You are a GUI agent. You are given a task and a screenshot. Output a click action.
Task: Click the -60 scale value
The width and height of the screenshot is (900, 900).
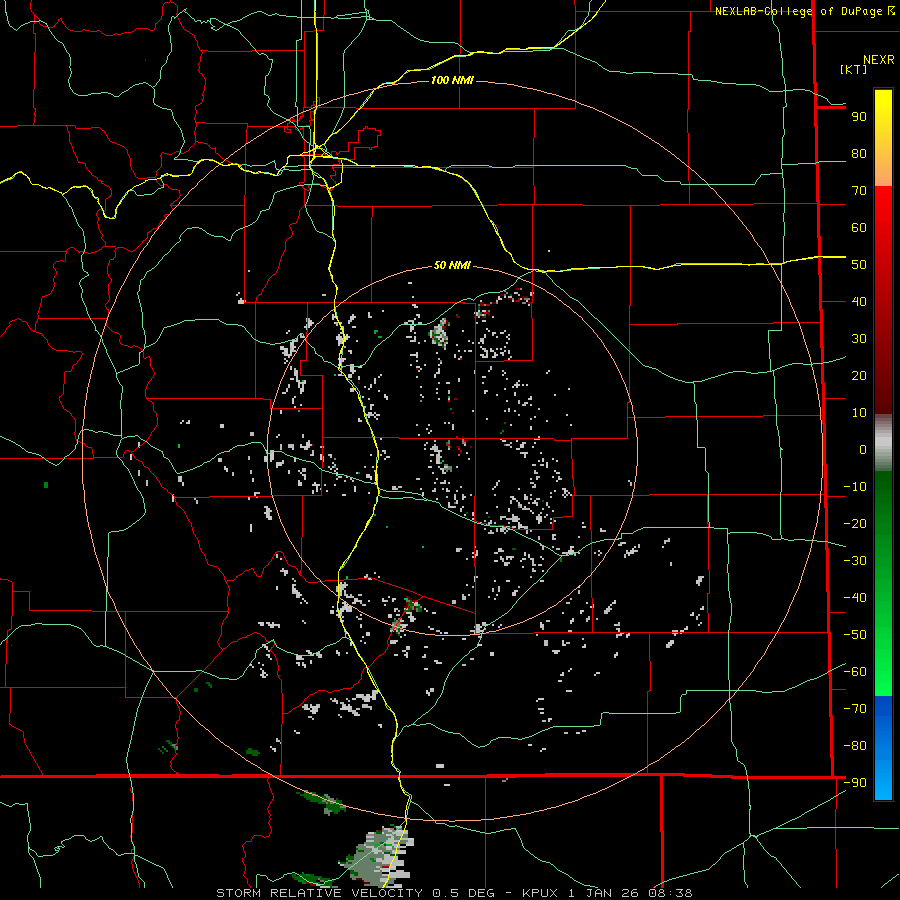855,672
